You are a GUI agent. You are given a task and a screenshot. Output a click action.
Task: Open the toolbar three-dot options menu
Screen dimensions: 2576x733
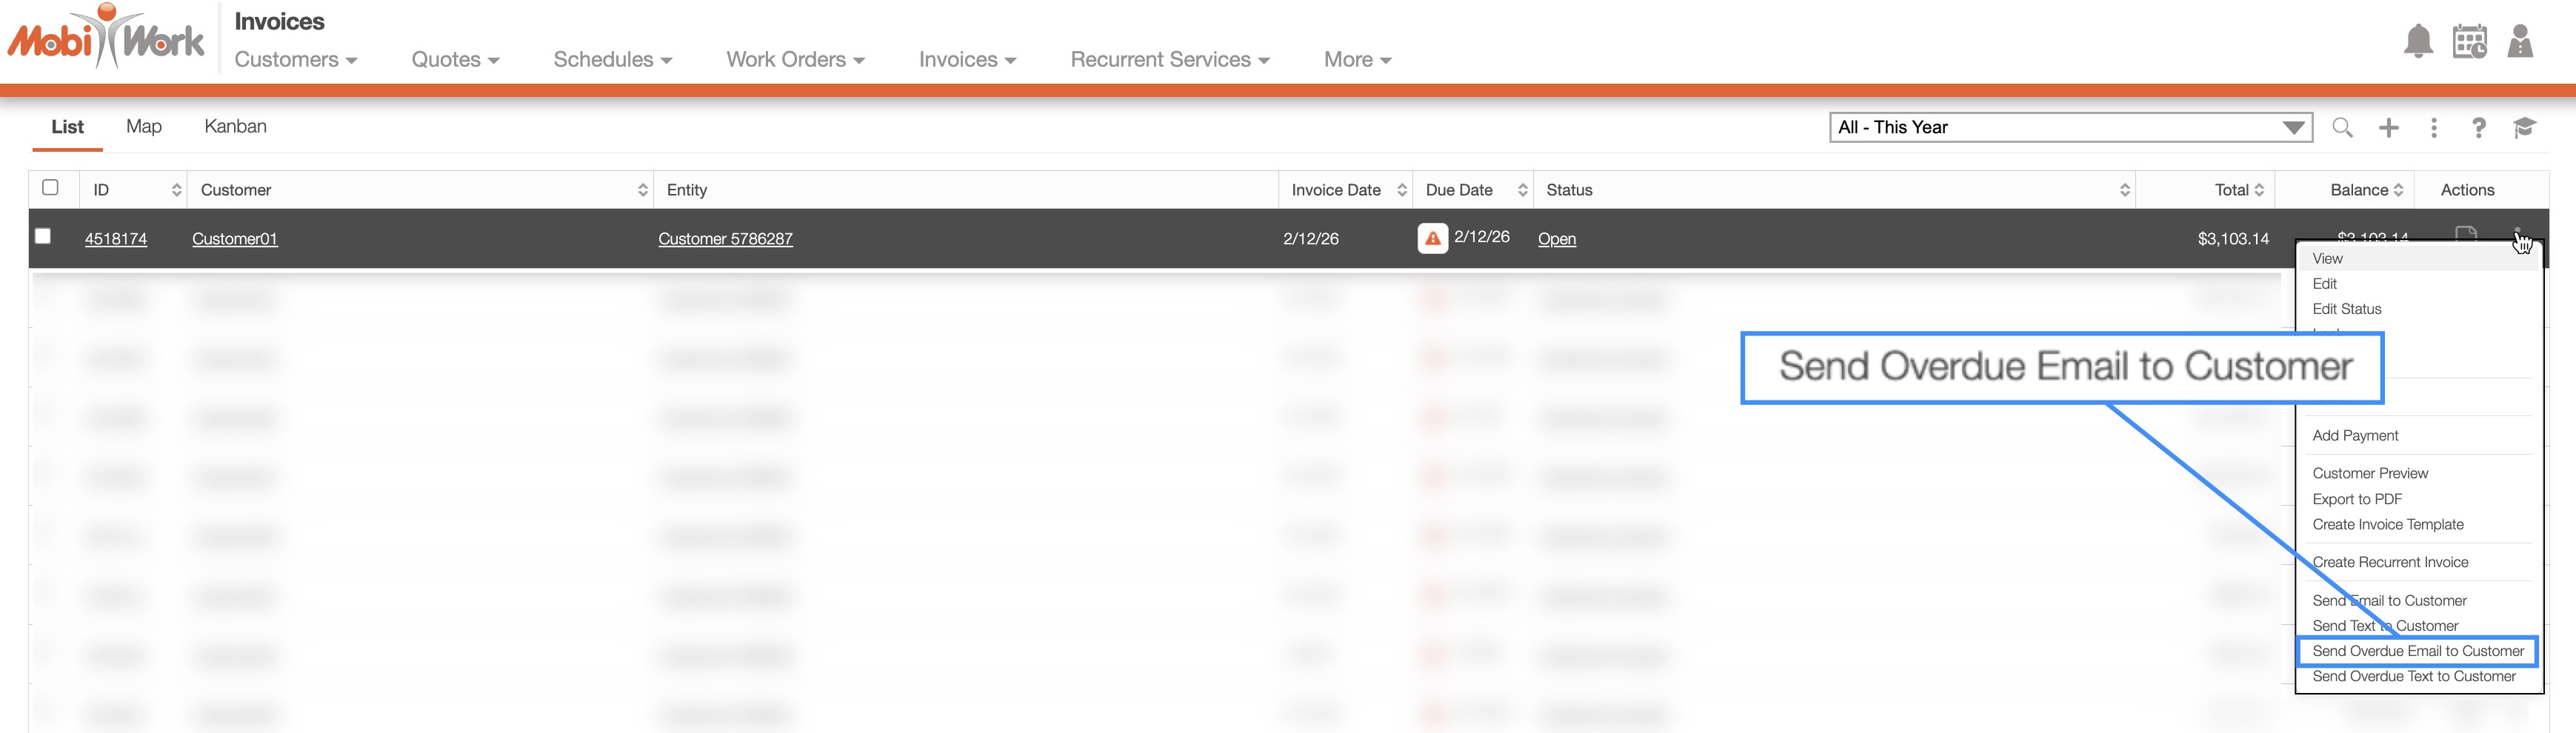pyautogui.click(x=2433, y=128)
